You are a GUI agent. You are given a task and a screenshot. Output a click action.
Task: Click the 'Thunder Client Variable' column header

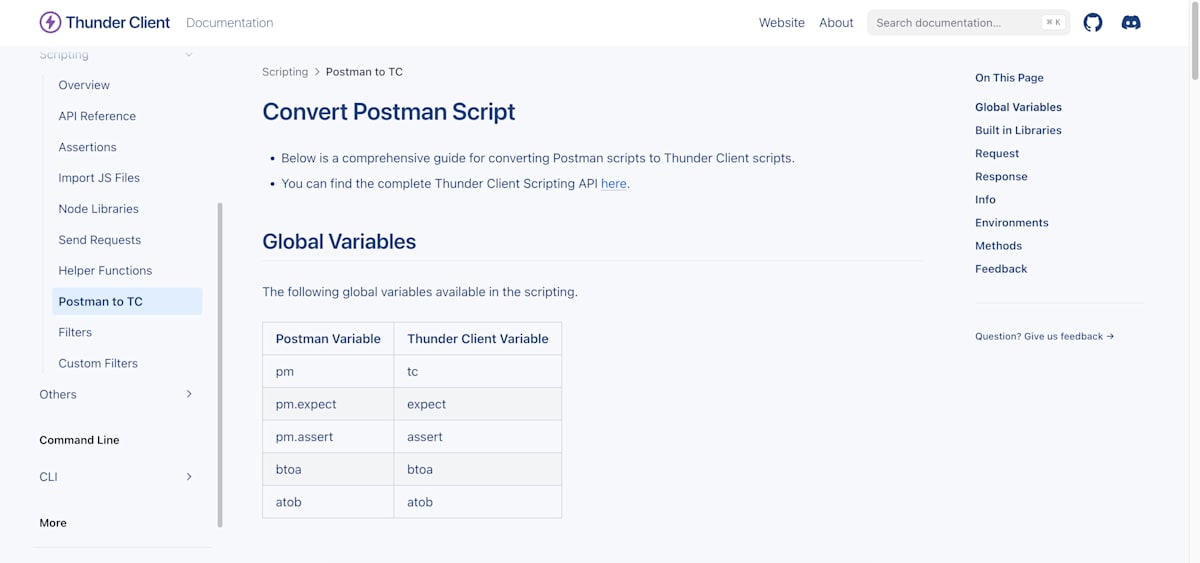pos(478,339)
